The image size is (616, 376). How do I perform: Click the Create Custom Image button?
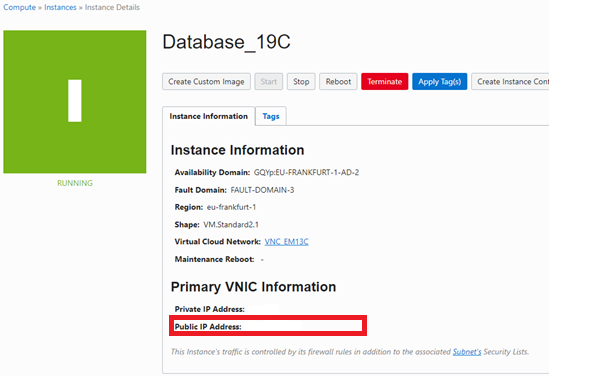click(206, 81)
